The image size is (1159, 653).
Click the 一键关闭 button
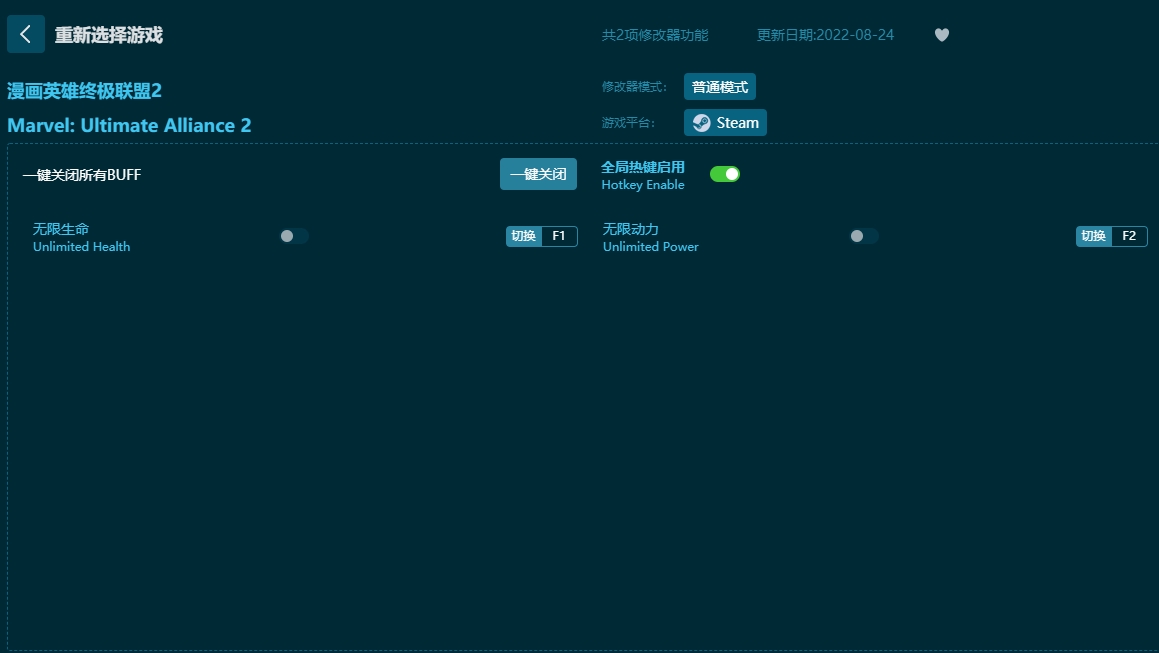538,175
